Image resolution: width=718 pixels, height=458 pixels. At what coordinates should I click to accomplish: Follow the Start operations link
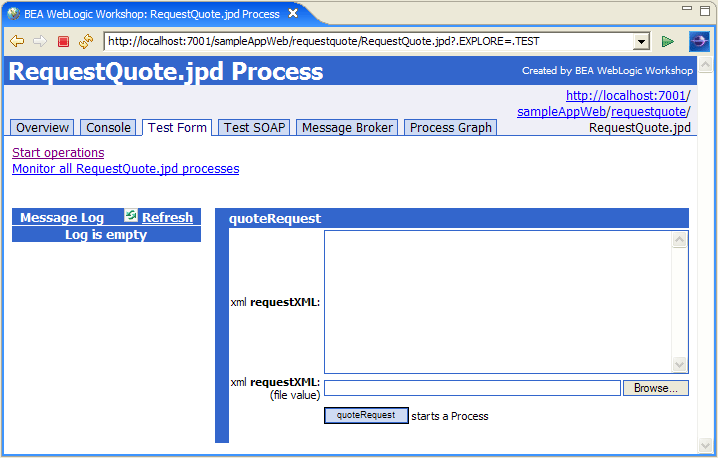pos(58,153)
